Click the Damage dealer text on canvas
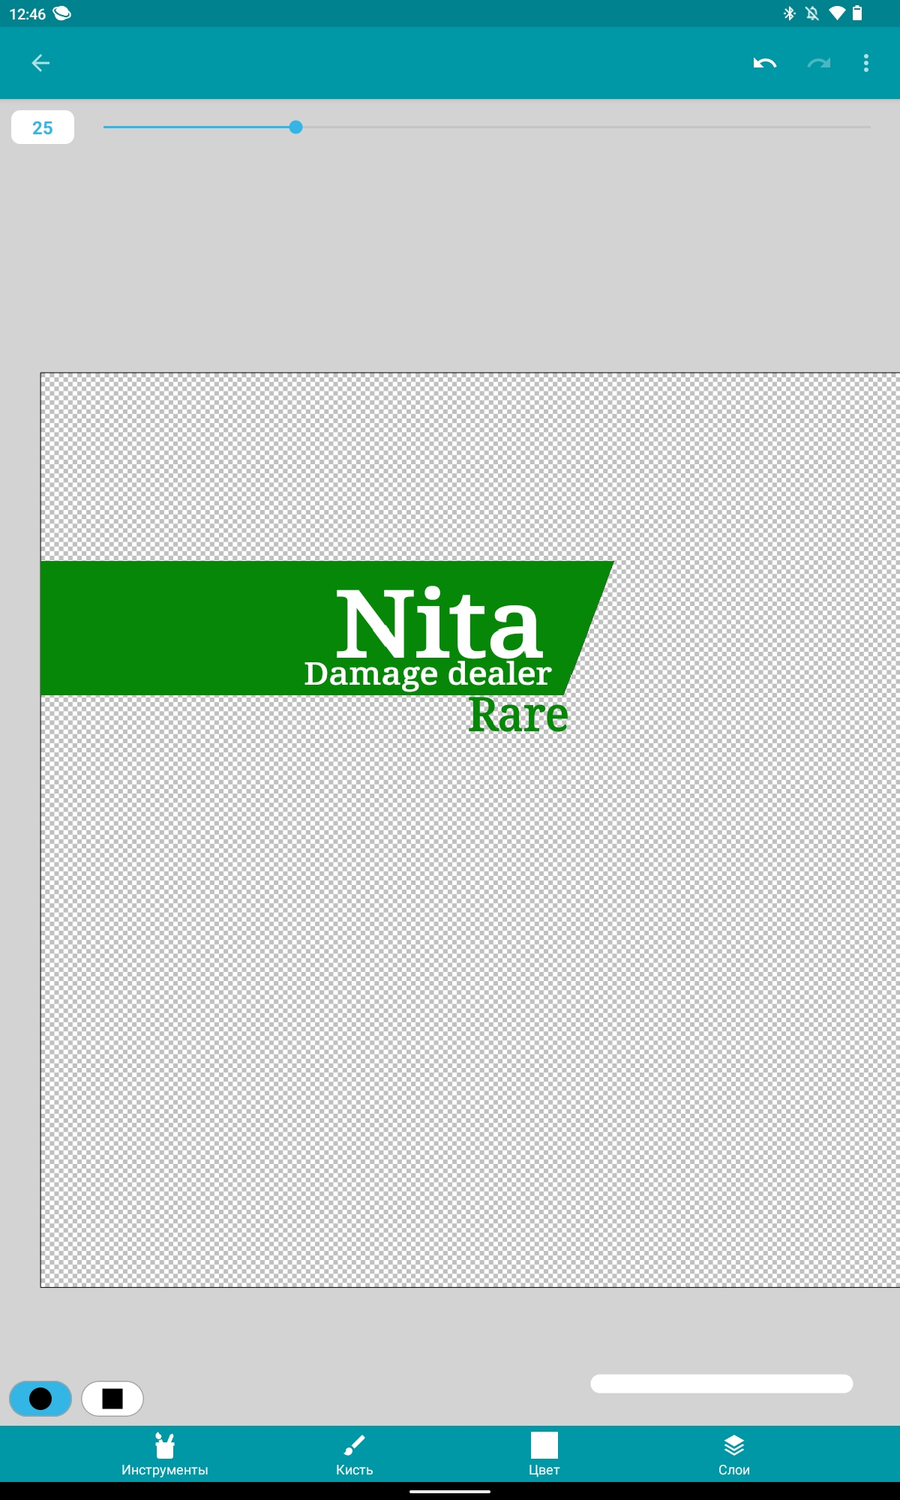The height and width of the screenshot is (1500, 900). tap(427, 674)
